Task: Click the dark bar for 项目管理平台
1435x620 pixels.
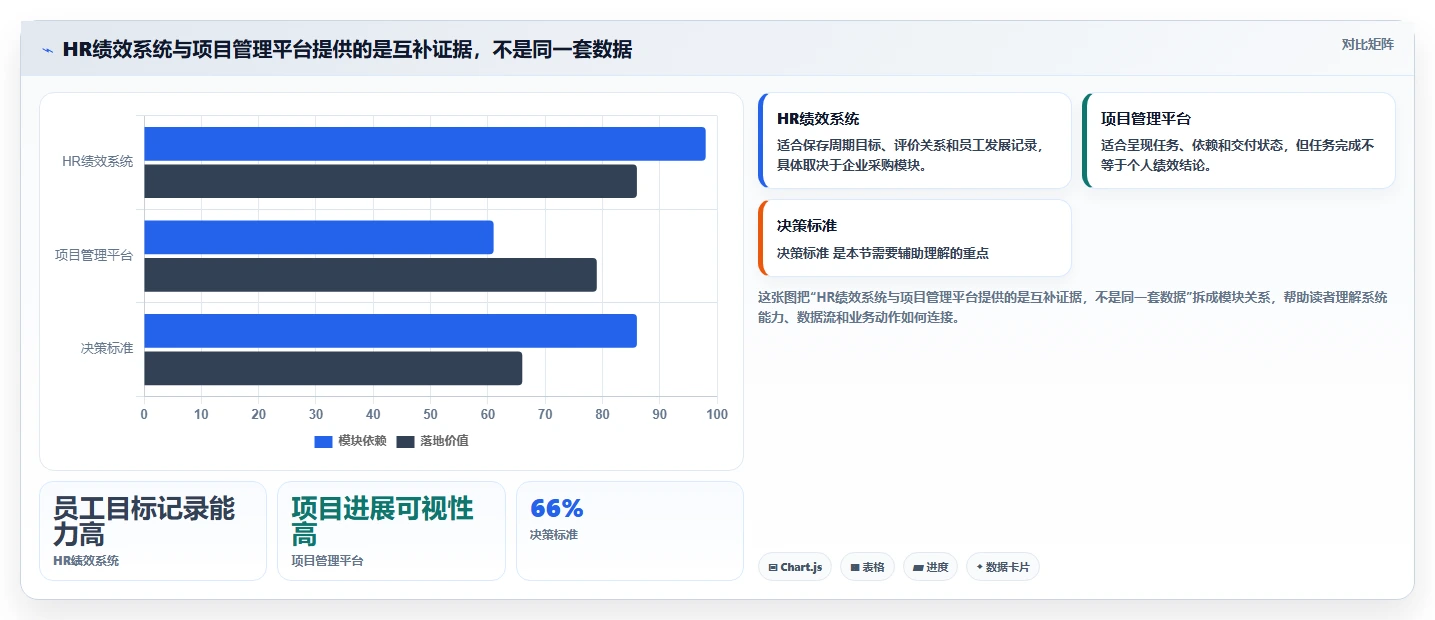Action: (x=370, y=275)
